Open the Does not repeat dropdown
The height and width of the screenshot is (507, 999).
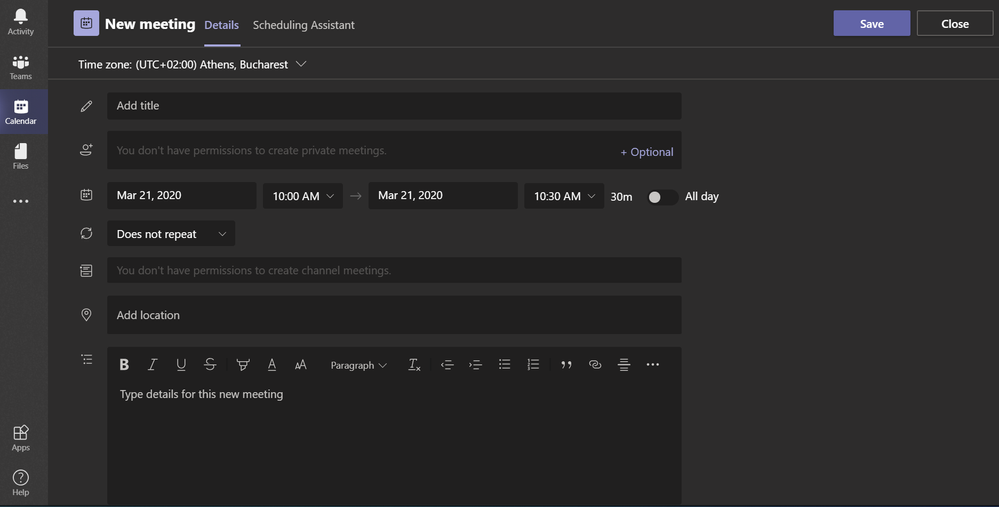point(171,234)
